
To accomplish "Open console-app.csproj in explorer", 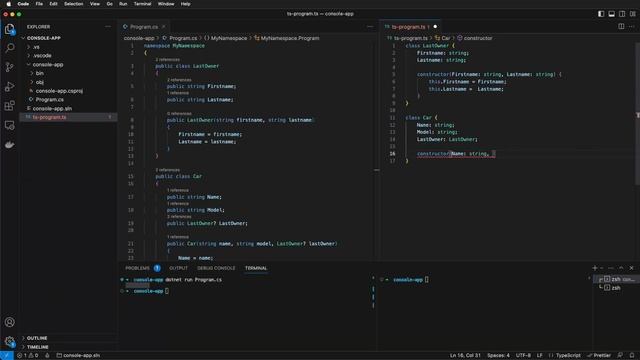I will click(x=69, y=91).
